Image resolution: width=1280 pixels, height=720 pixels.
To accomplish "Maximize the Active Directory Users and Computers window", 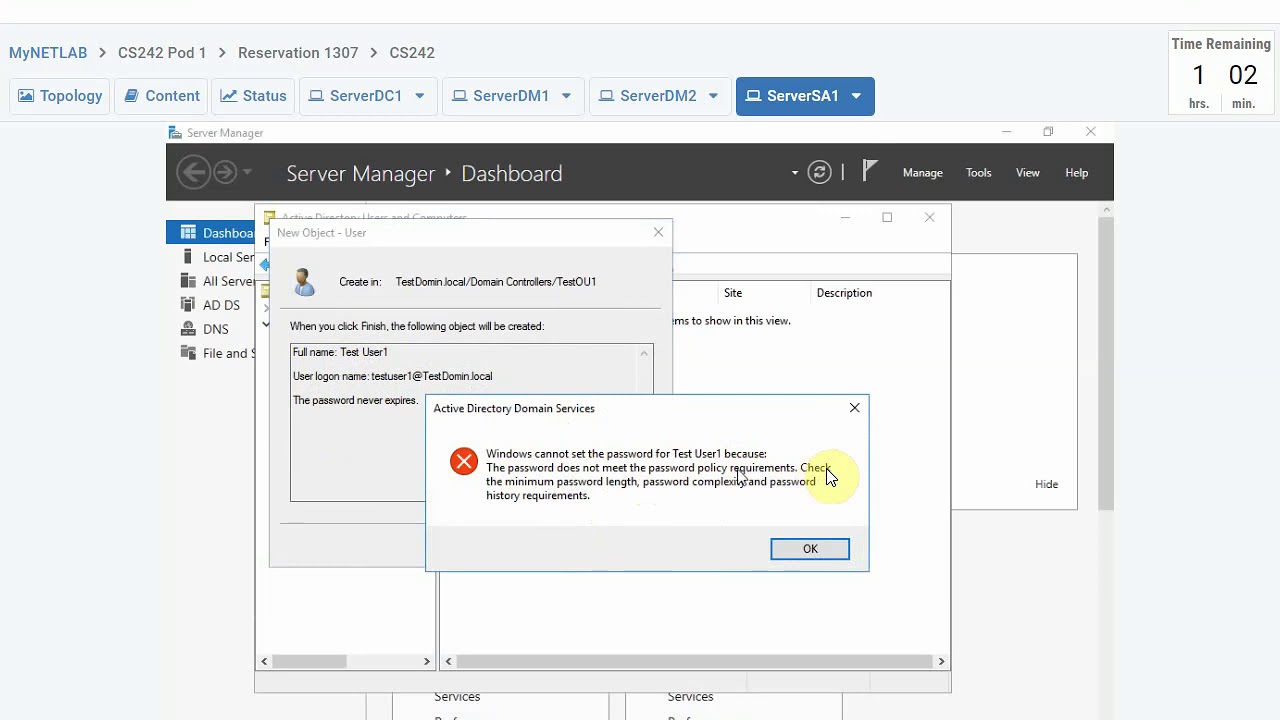I will coord(887,217).
